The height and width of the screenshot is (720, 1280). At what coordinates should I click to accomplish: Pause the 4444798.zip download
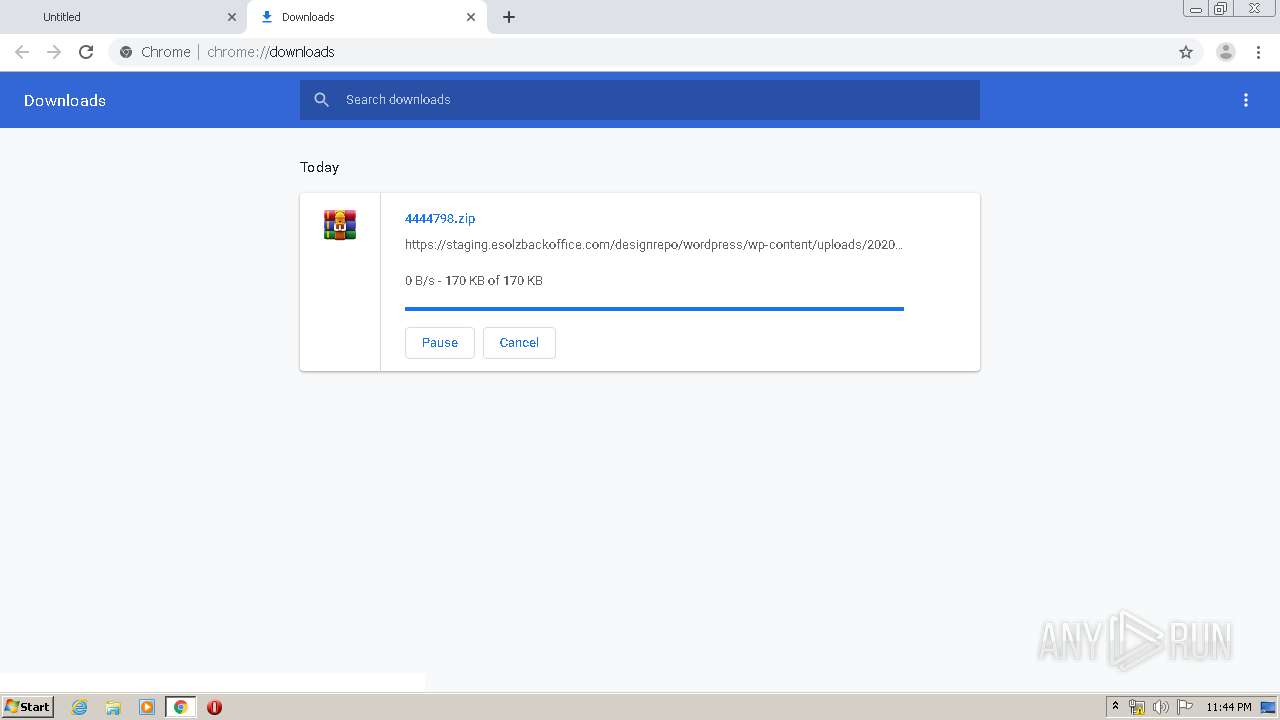(440, 342)
